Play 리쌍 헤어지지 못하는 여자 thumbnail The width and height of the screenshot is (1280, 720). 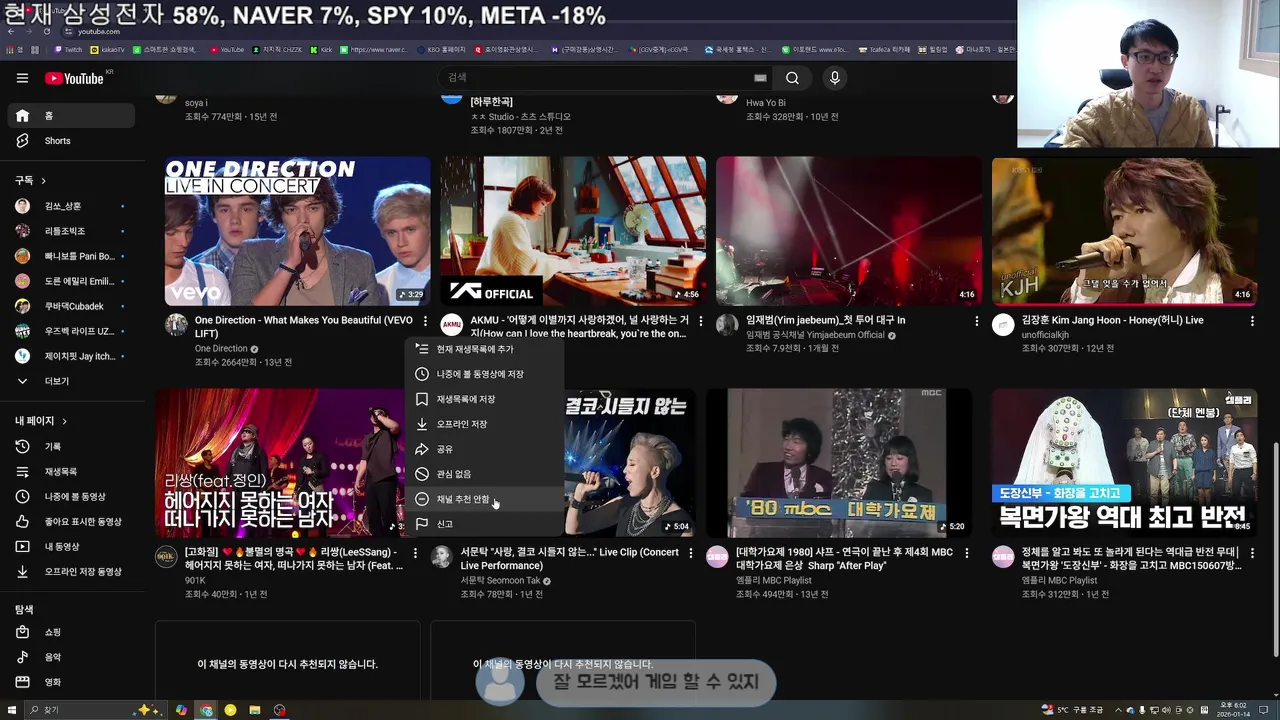(281, 463)
